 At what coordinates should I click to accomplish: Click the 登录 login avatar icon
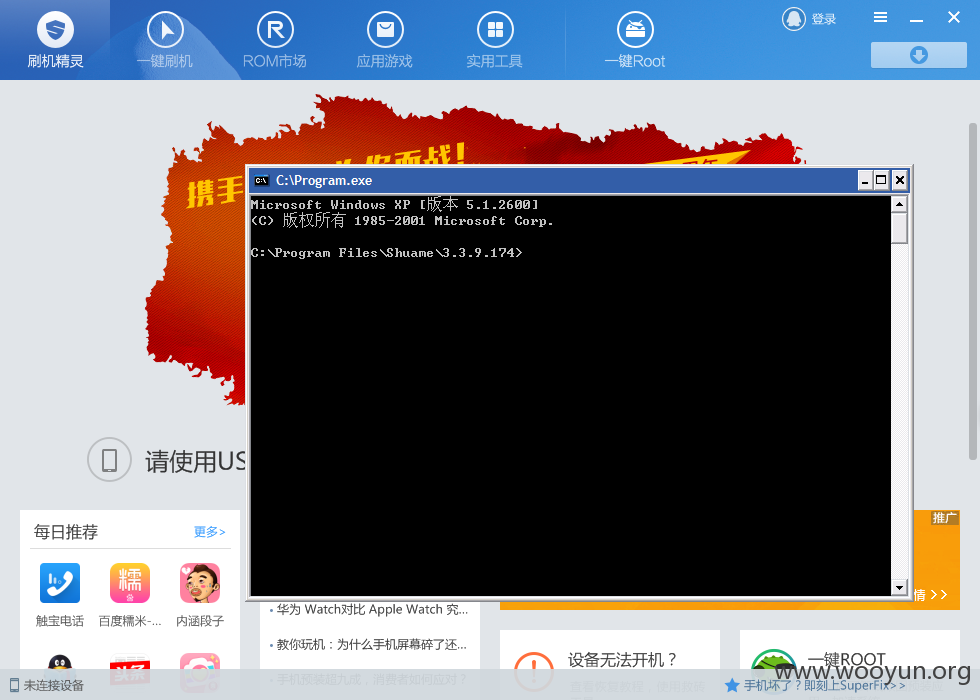(794, 19)
